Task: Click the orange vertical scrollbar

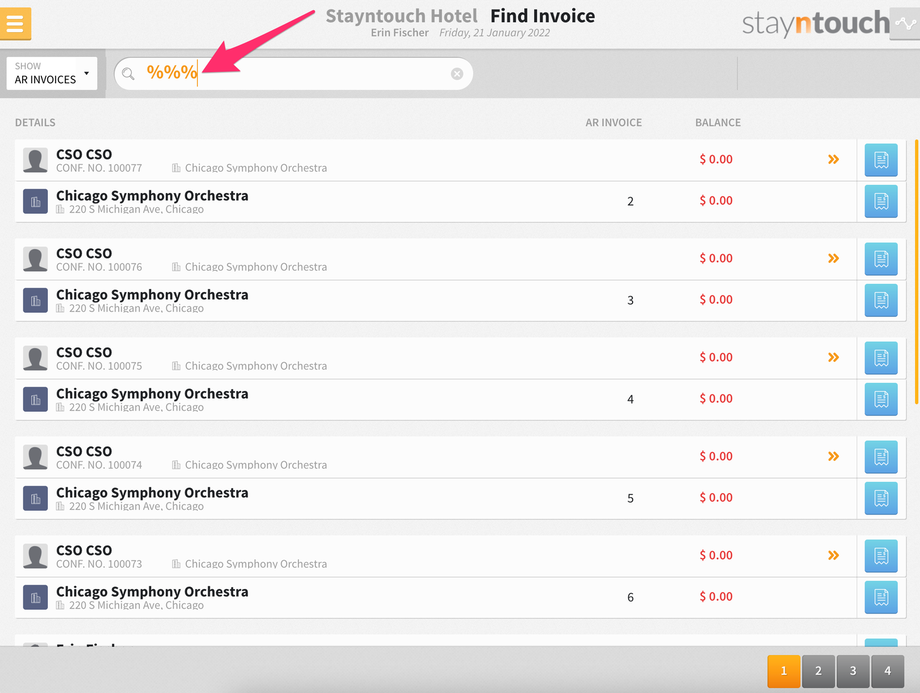Action: [916, 272]
